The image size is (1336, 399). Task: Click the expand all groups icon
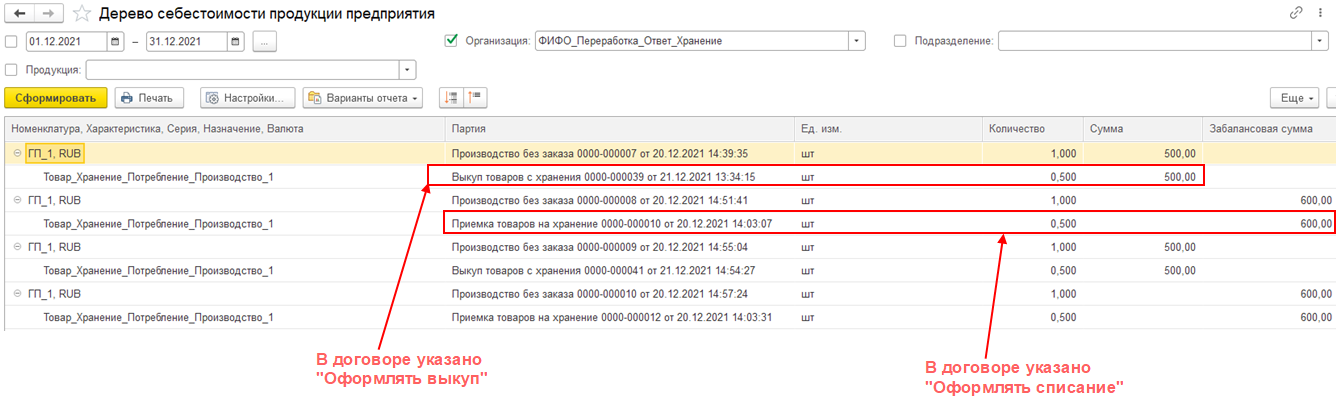450,97
